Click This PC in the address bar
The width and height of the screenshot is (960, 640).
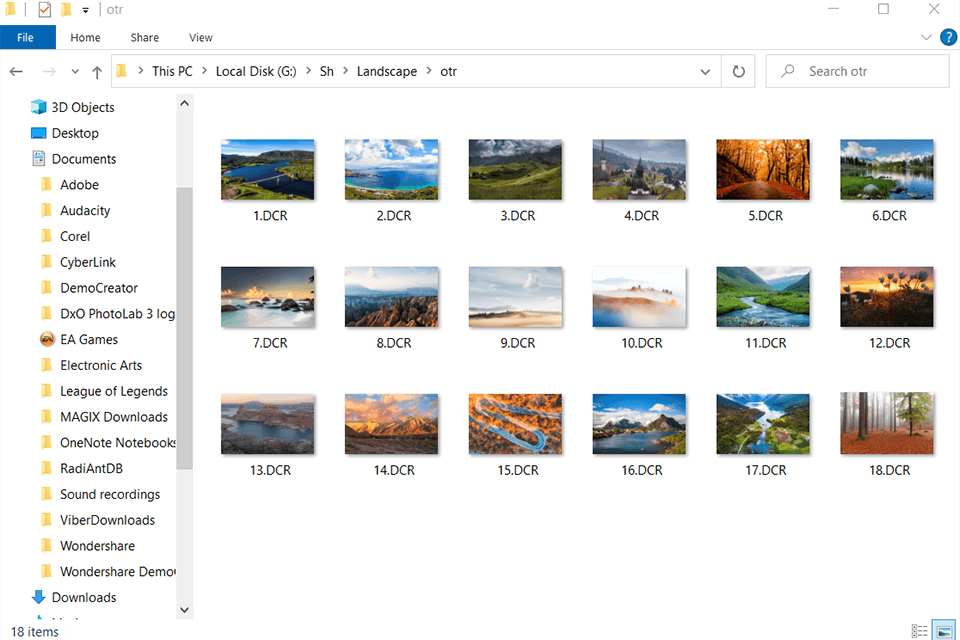click(x=172, y=72)
